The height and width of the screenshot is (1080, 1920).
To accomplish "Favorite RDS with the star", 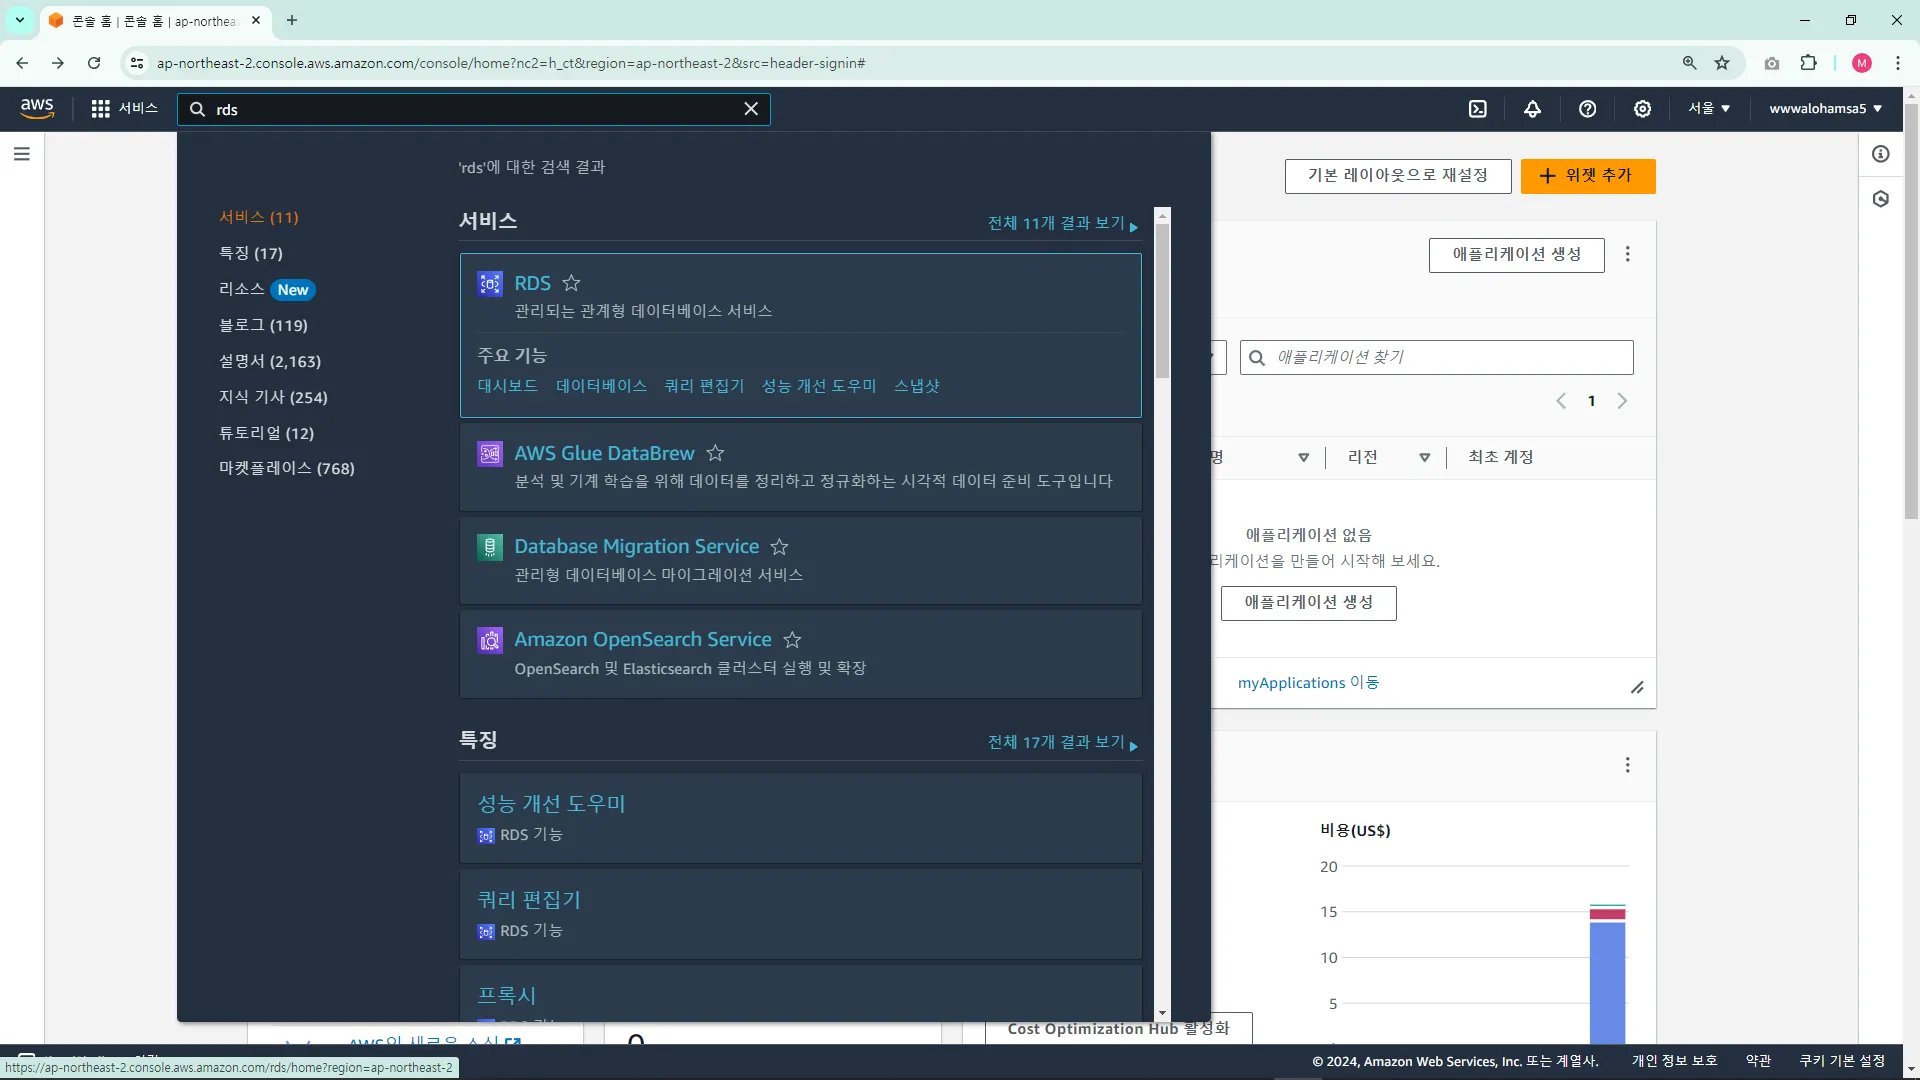I will pyautogui.click(x=571, y=283).
